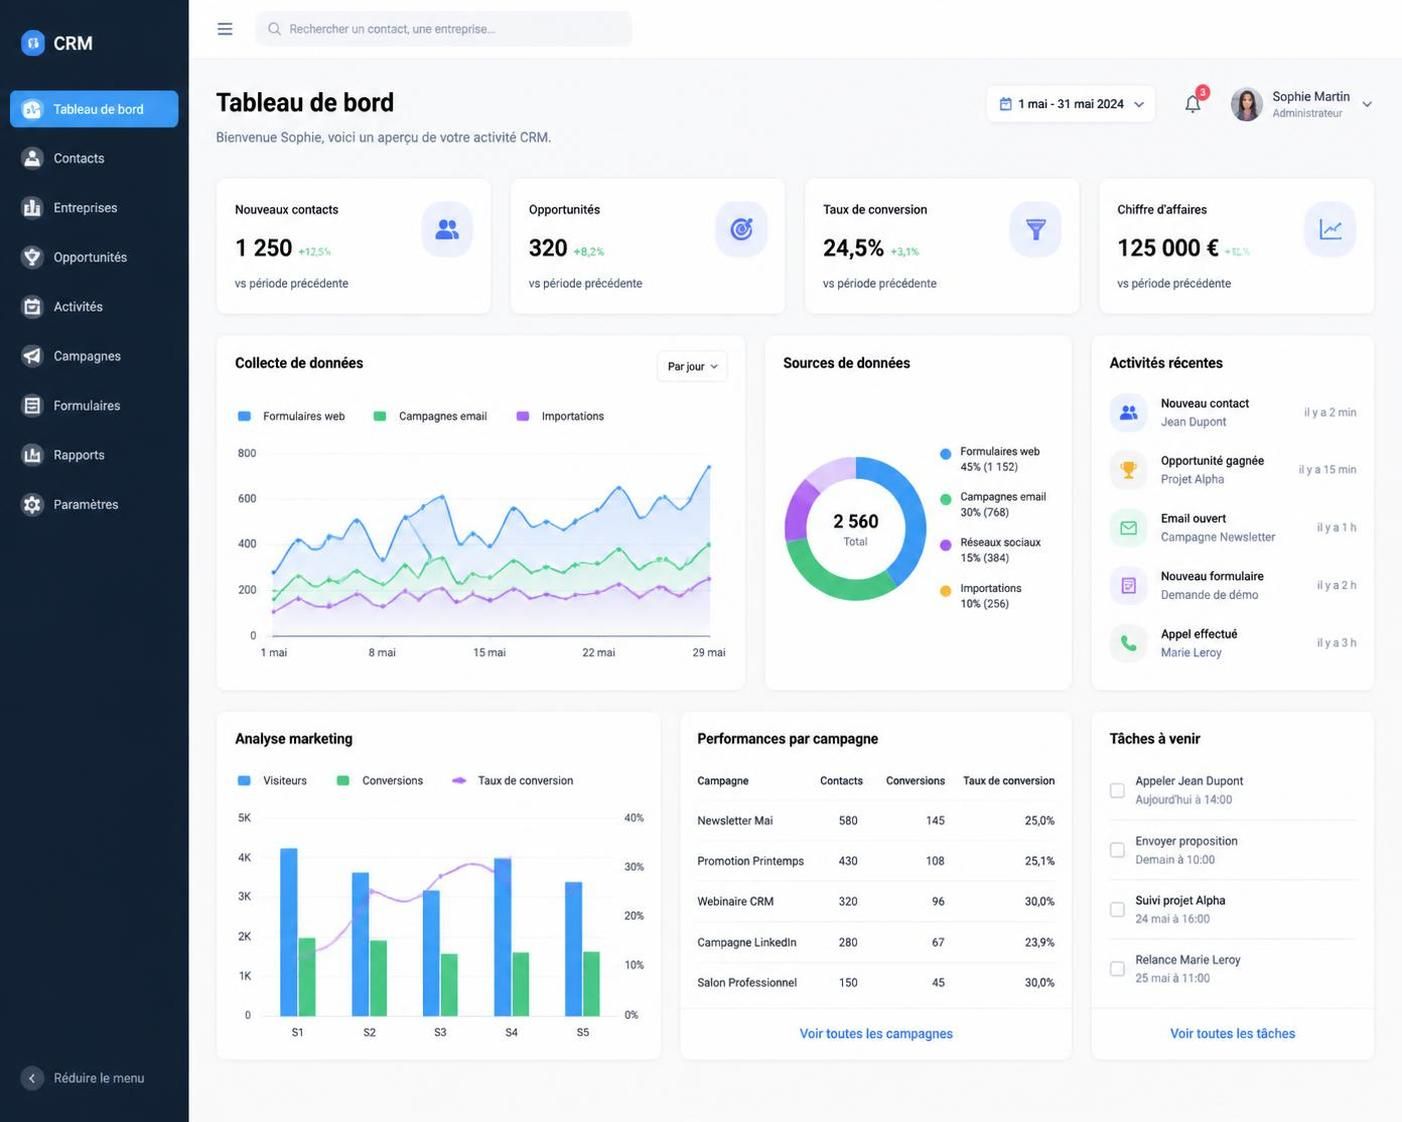Screen dimensions: 1402x1122
Task: Open the 1 mai - 31 mai 2024 date picker
Action: (x=1070, y=104)
